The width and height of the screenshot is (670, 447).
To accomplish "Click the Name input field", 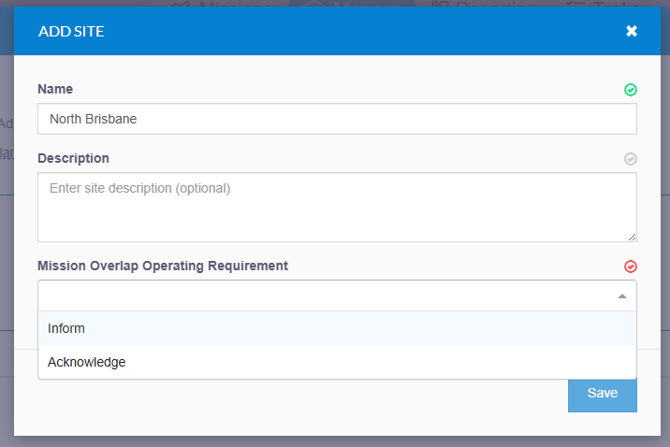I will coord(337,119).
